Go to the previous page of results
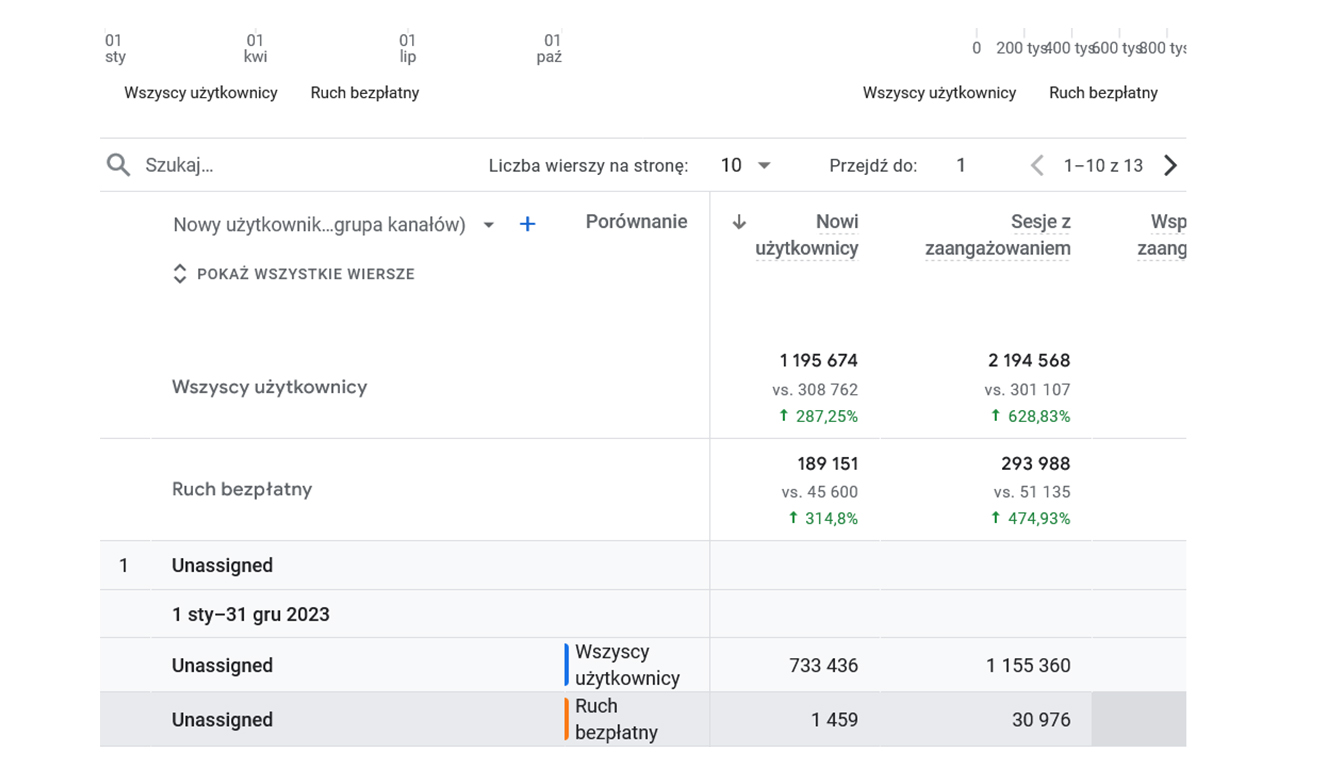The height and width of the screenshot is (782, 1324). tap(1037, 165)
